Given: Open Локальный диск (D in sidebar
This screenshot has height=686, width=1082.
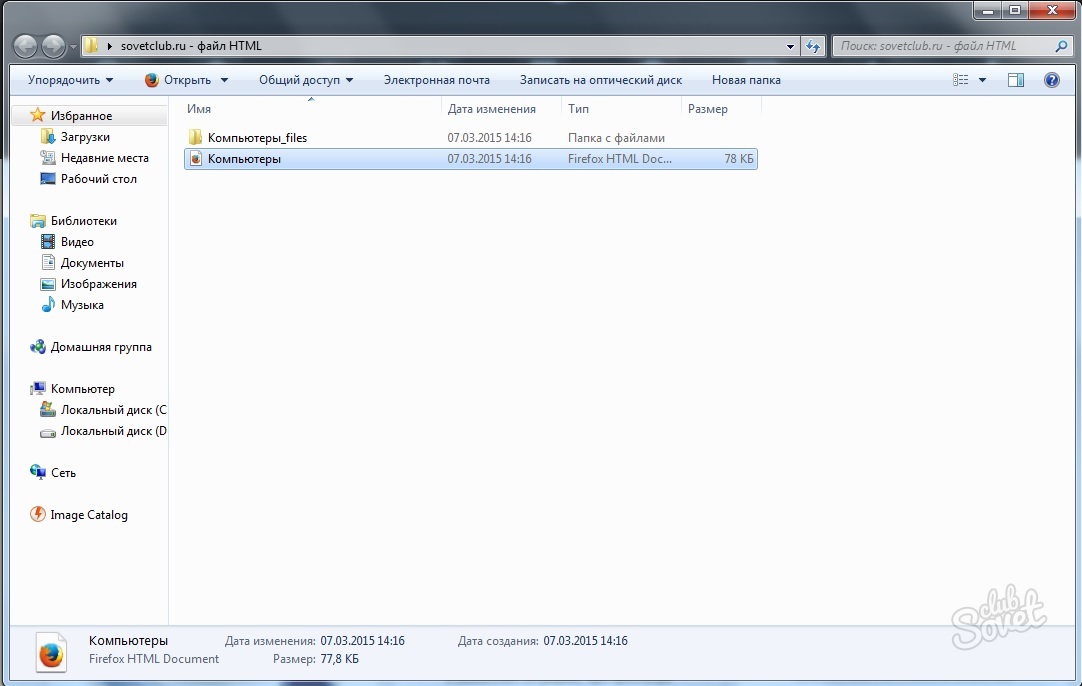Looking at the screenshot, I should point(113,431).
